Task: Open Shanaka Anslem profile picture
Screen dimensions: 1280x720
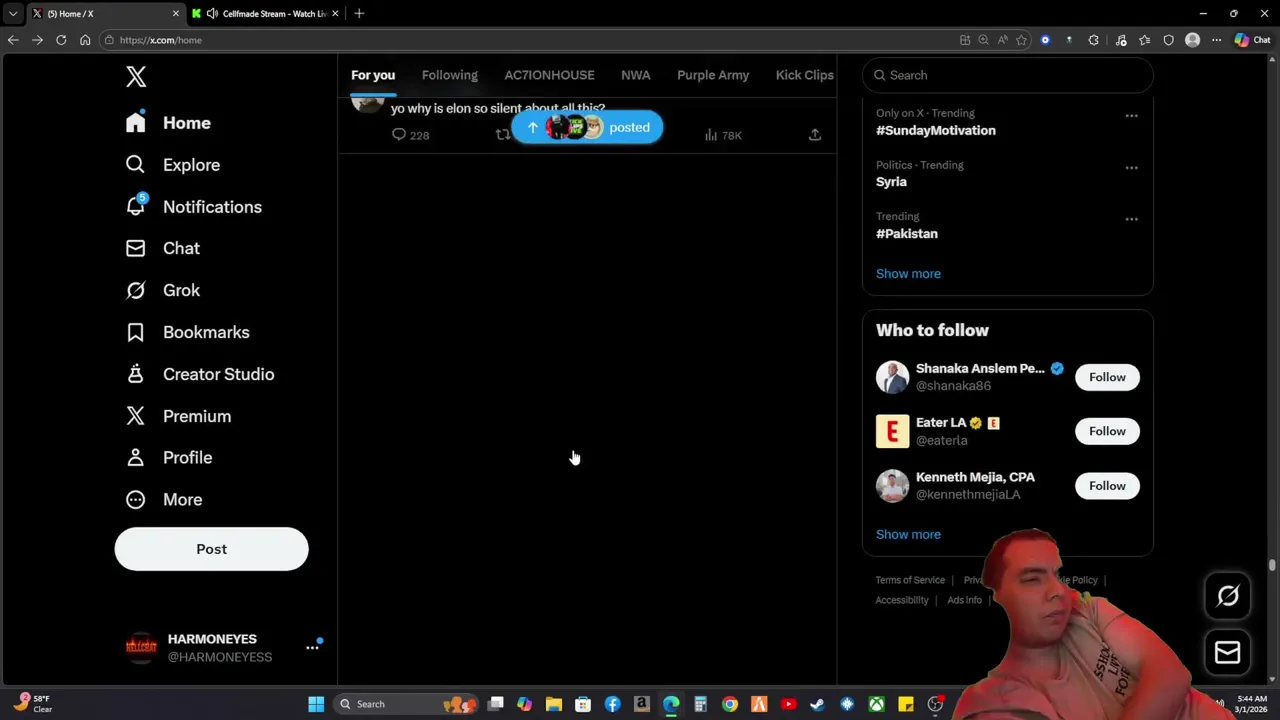Action: pyautogui.click(x=892, y=377)
